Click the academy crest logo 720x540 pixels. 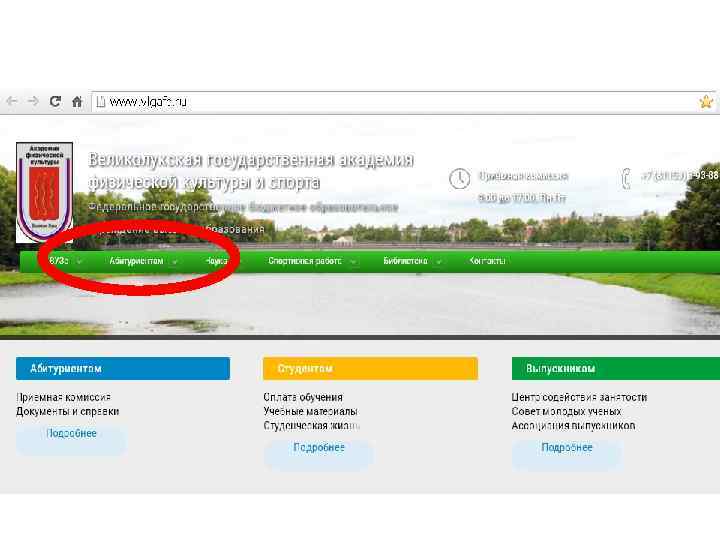point(45,192)
